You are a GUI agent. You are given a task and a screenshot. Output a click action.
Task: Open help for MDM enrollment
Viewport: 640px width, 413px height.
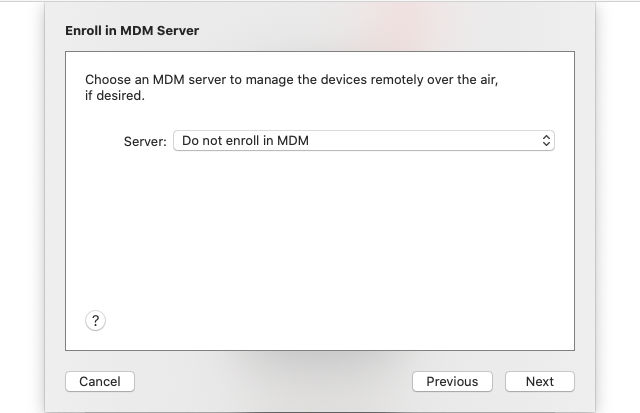(x=96, y=321)
